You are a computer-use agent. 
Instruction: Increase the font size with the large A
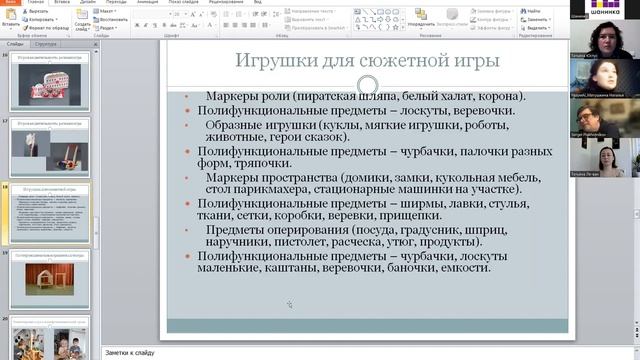point(193,14)
